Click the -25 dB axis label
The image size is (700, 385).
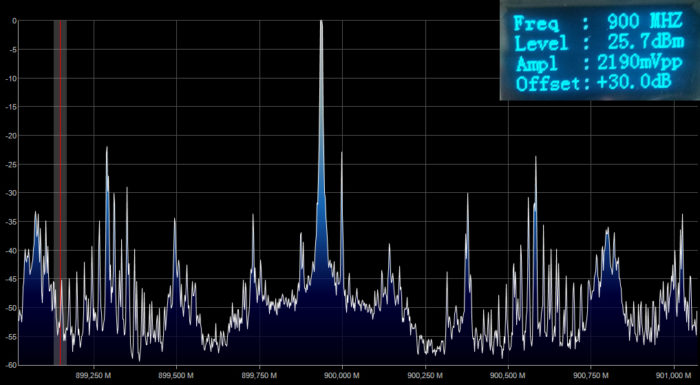(12, 164)
